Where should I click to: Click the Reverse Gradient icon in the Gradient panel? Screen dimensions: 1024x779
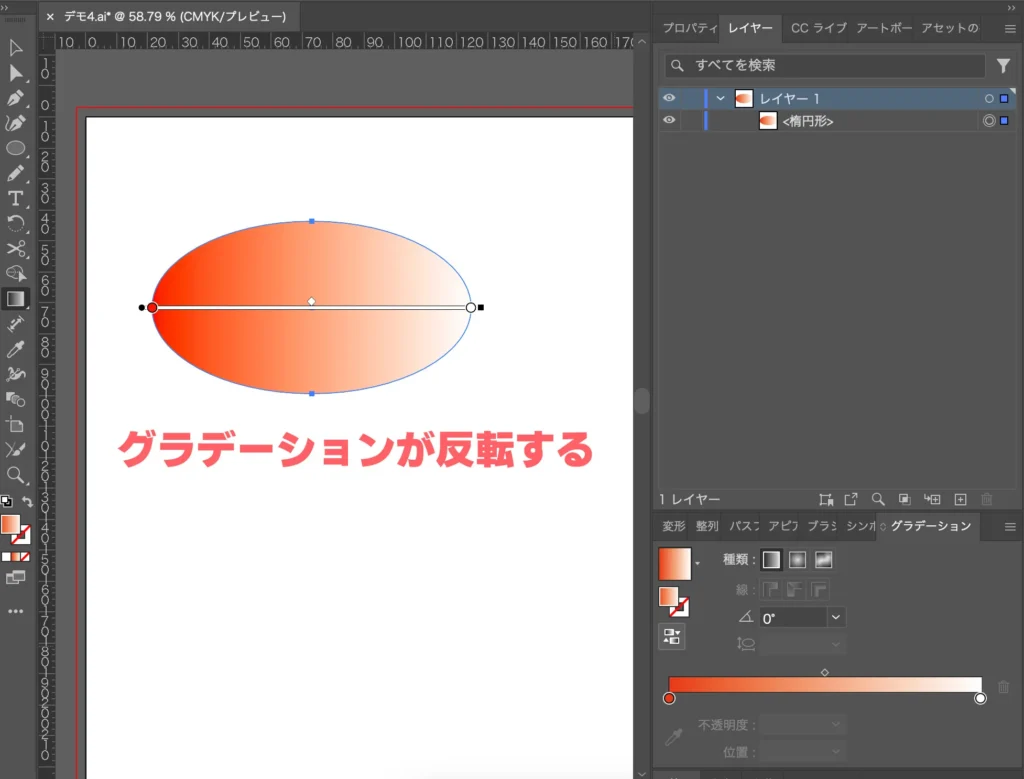671,637
